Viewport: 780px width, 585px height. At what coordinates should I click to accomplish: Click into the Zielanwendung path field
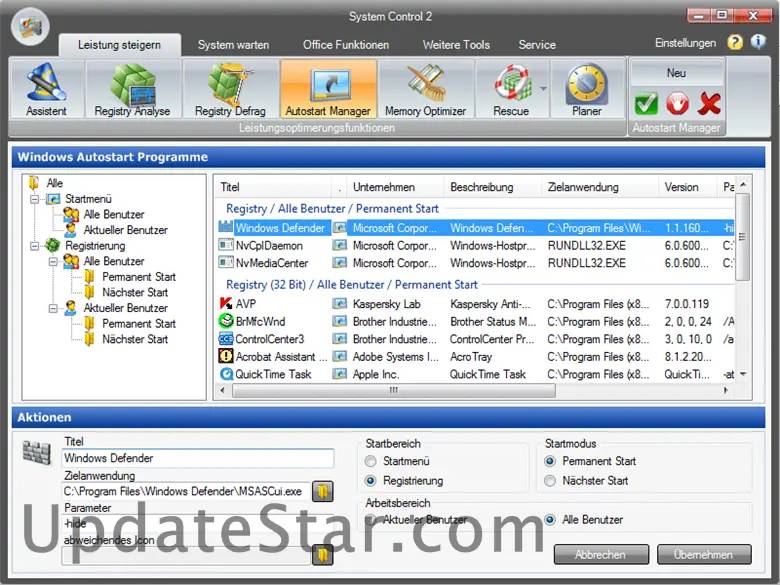pyautogui.click(x=186, y=491)
